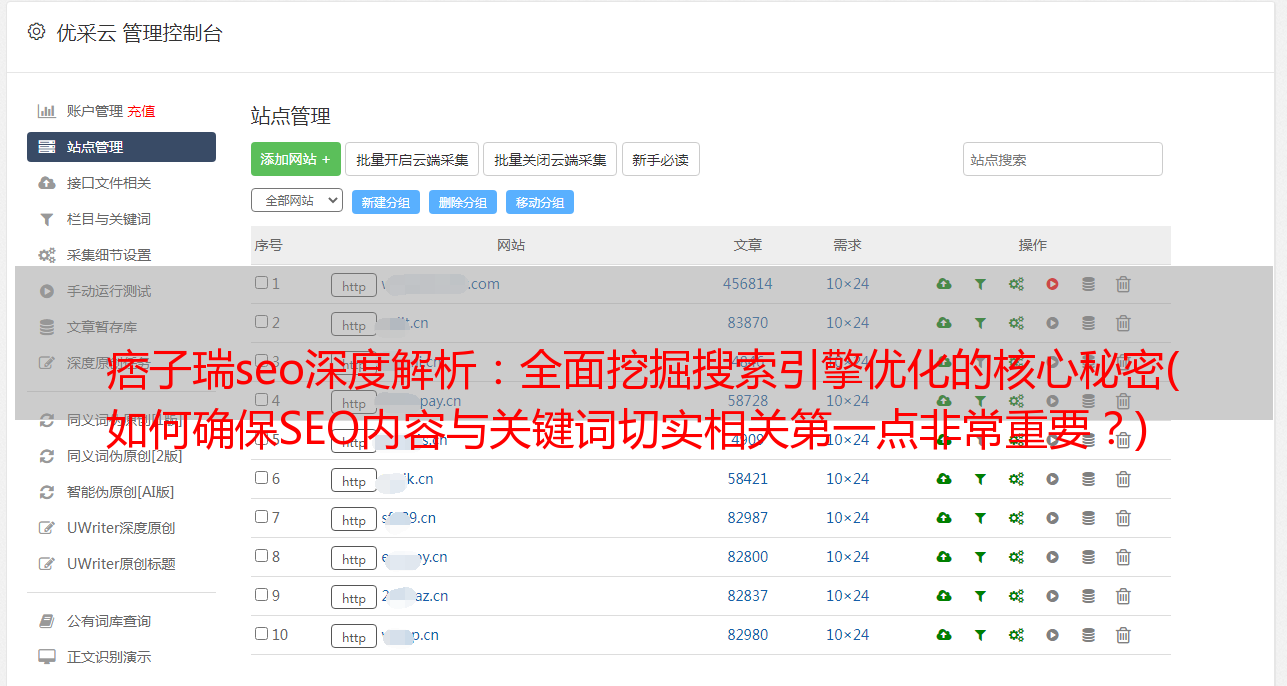Image resolution: width=1287 pixels, height=686 pixels.
Task: Click the cloud upload icon in row 10
Action: [x=943, y=635]
